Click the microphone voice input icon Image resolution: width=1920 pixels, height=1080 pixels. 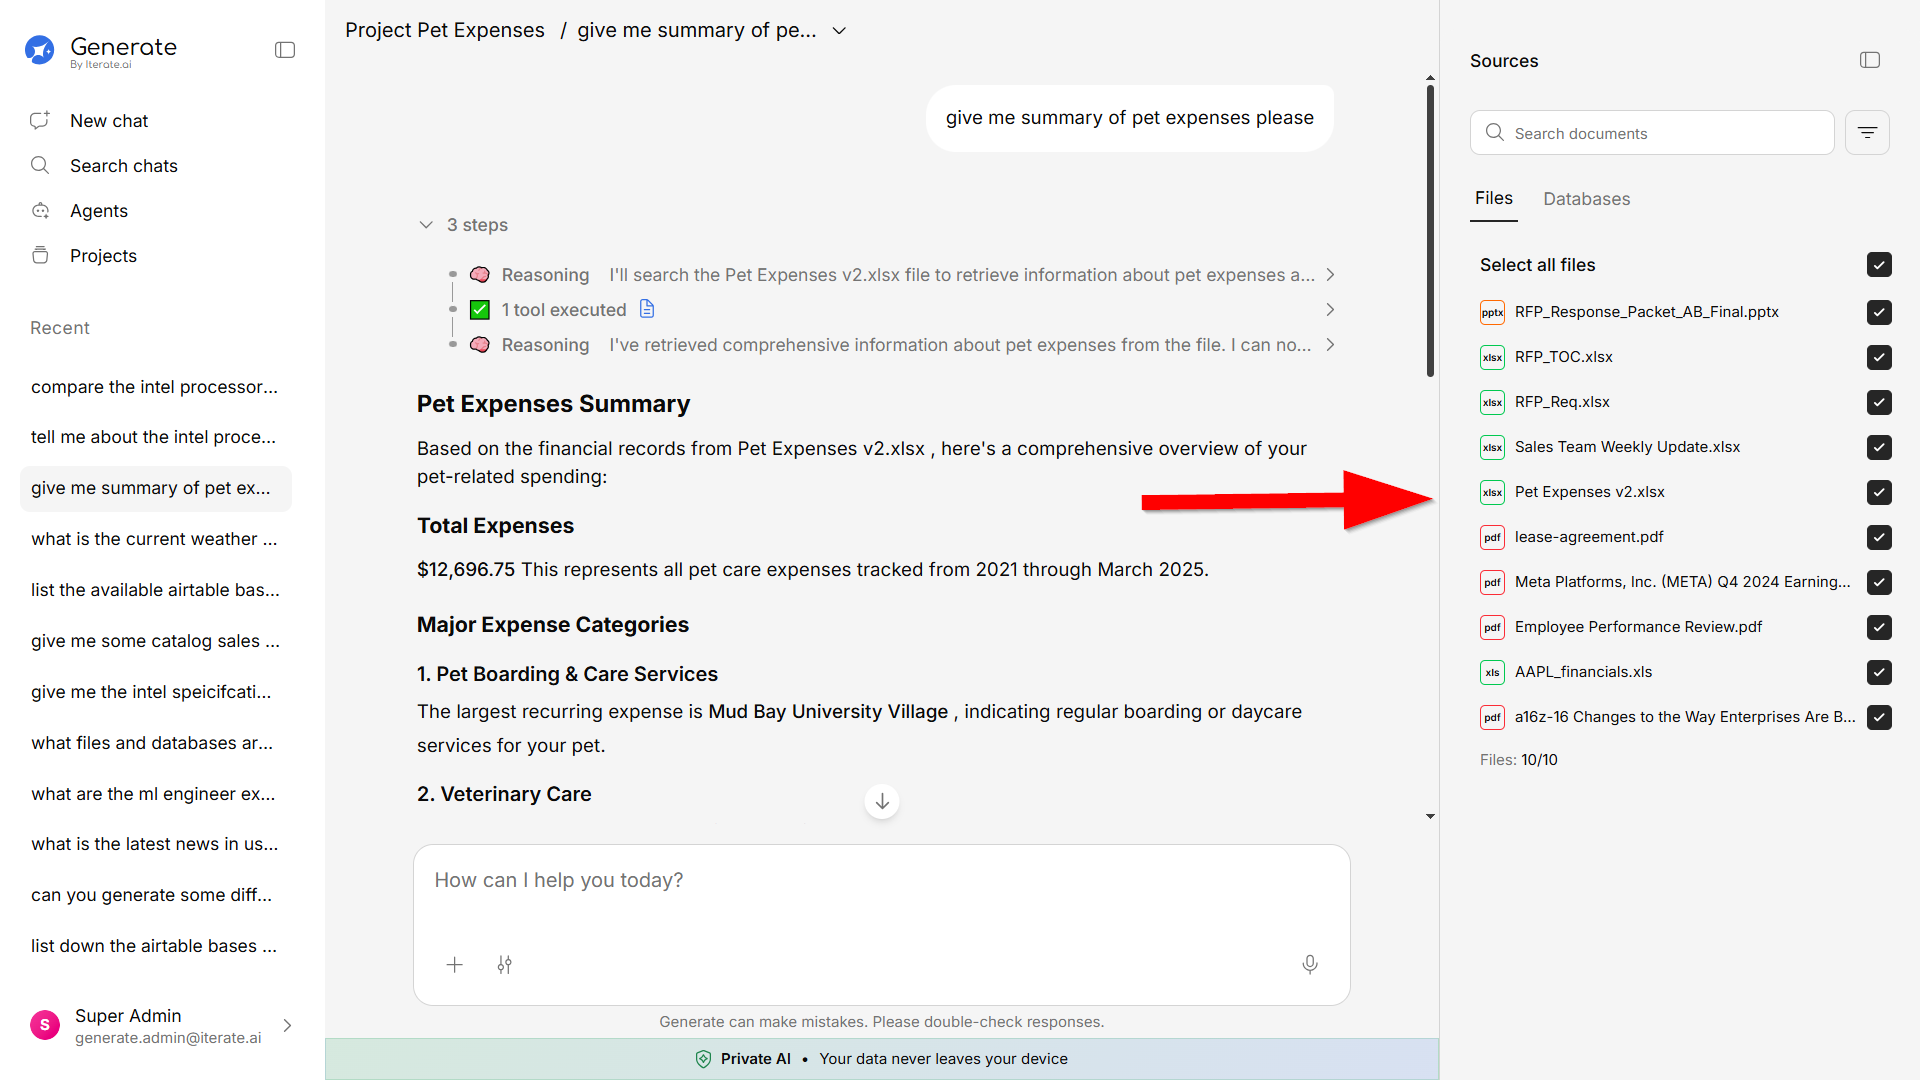coord(1309,964)
